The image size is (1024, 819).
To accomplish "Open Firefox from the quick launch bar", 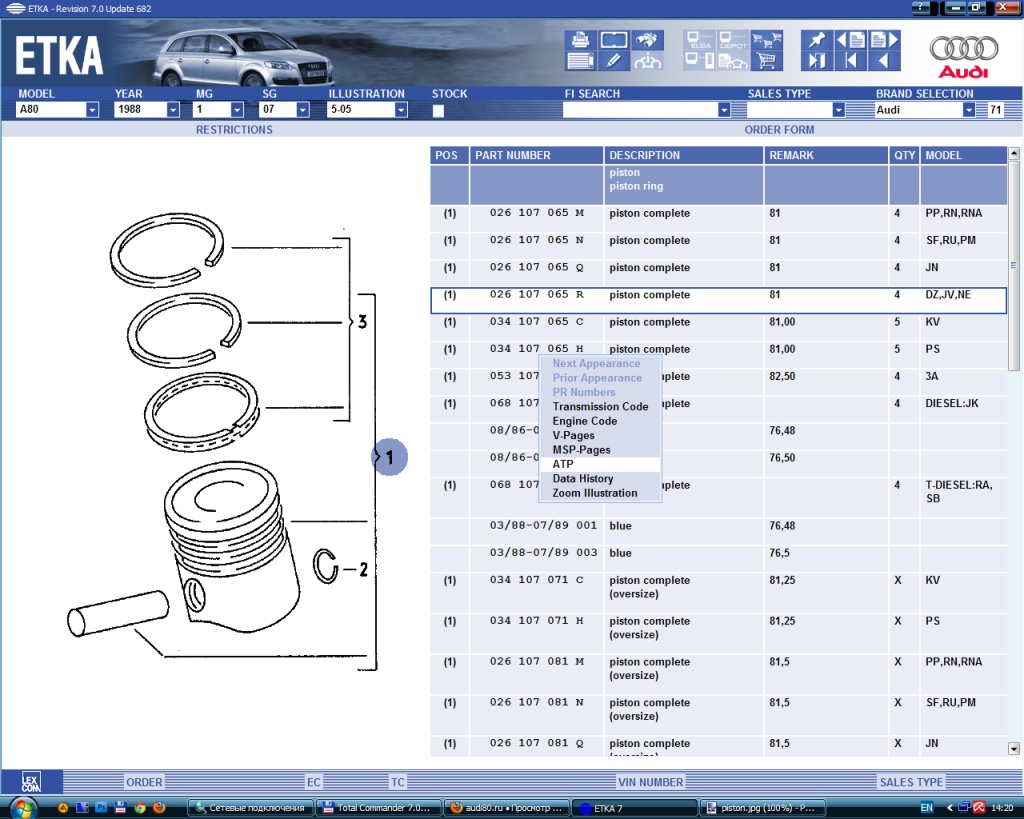I will pos(159,808).
